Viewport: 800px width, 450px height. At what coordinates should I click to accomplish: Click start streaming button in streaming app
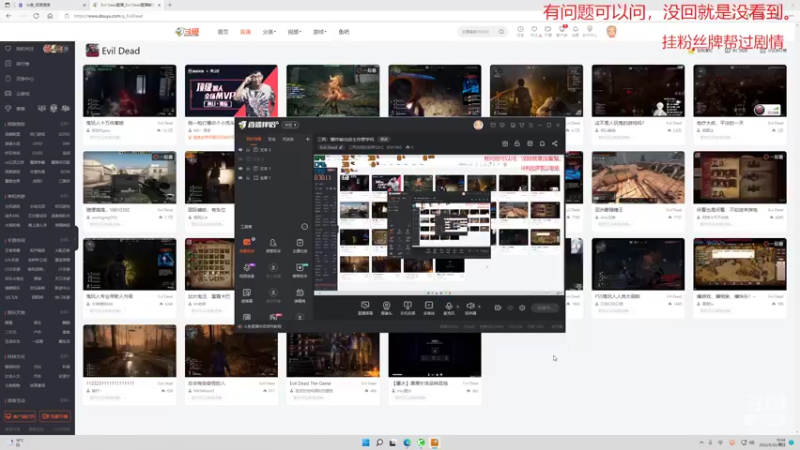(x=544, y=308)
